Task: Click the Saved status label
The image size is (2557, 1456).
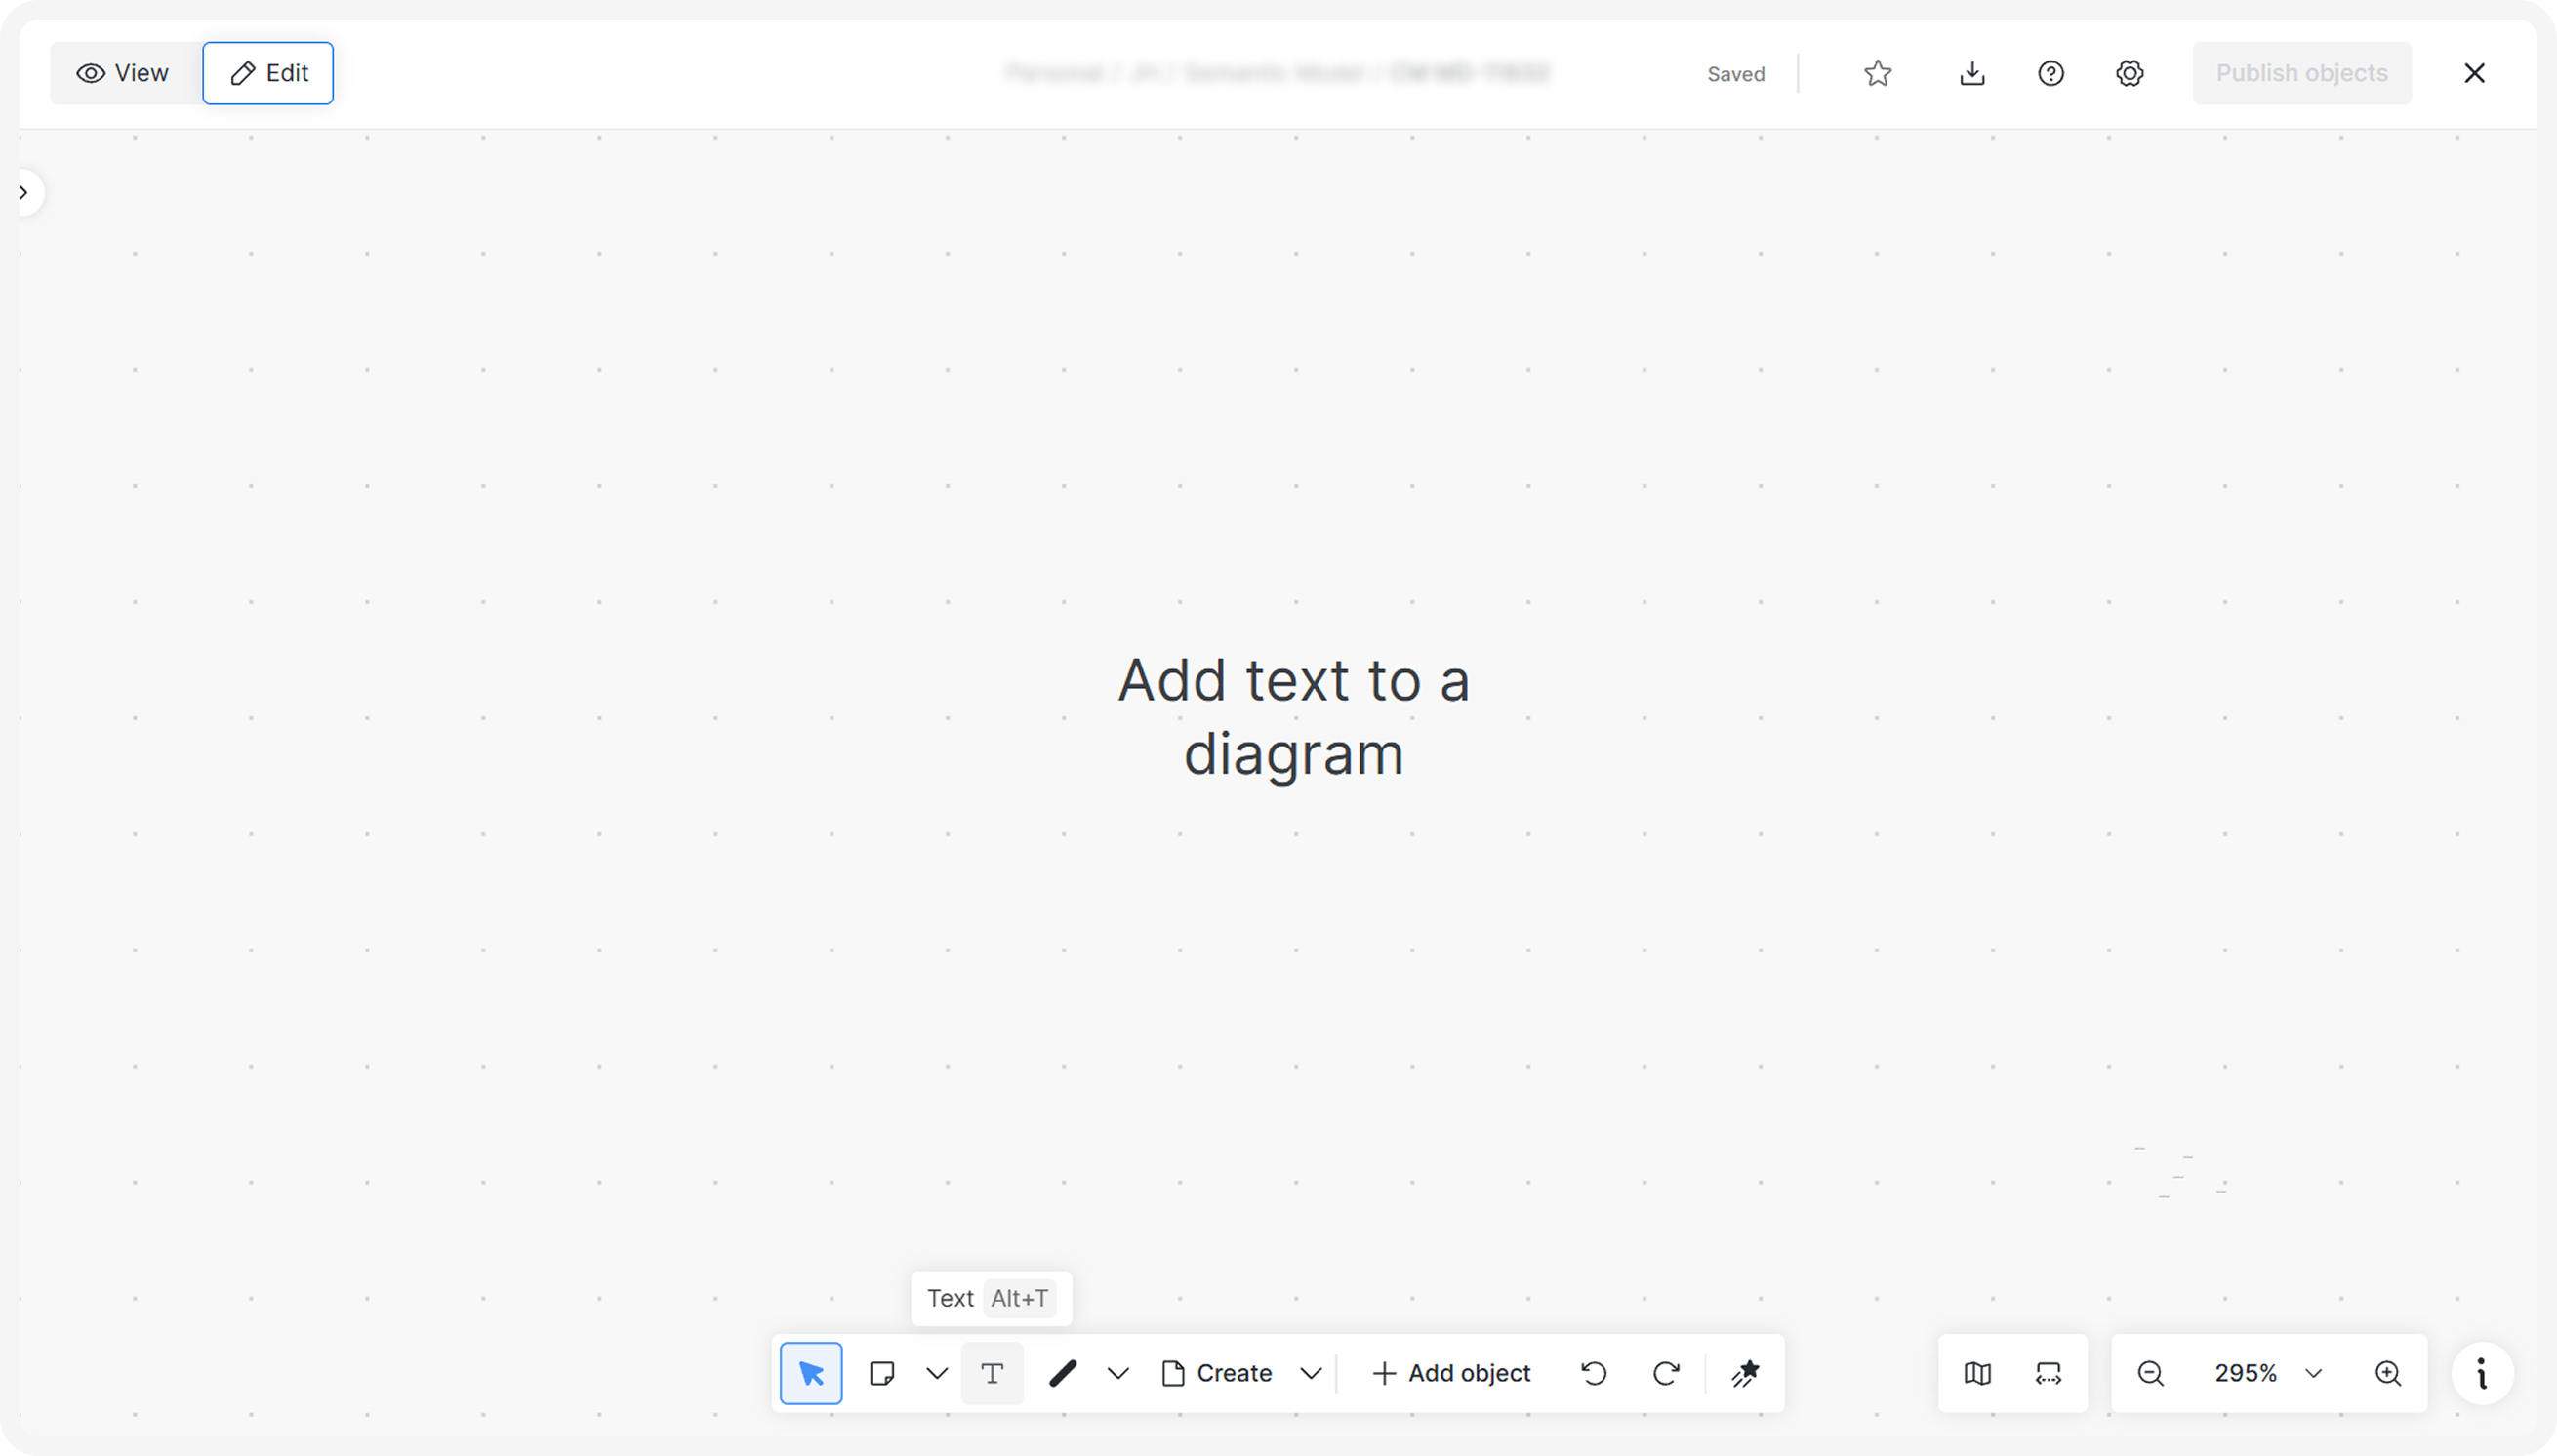Action: pyautogui.click(x=1736, y=74)
